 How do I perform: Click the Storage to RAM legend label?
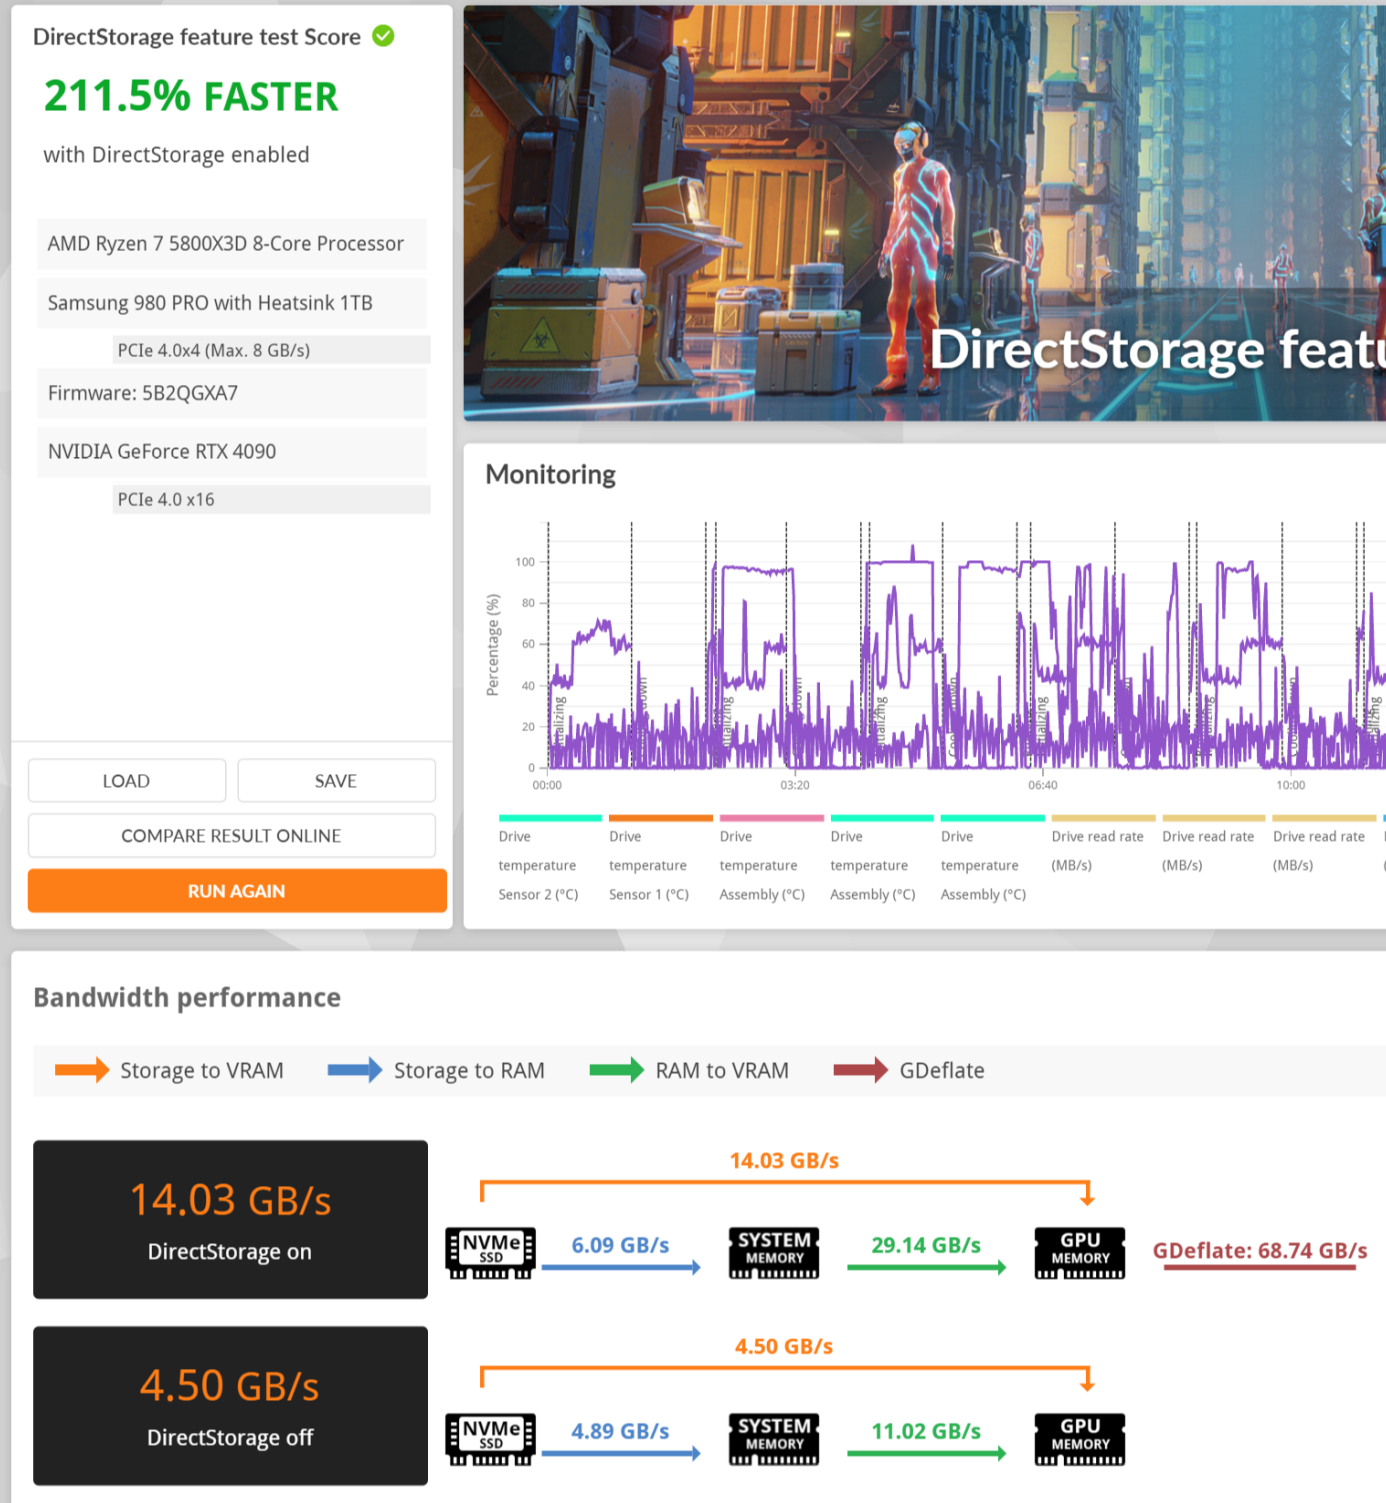pyautogui.click(x=469, y=1071)
